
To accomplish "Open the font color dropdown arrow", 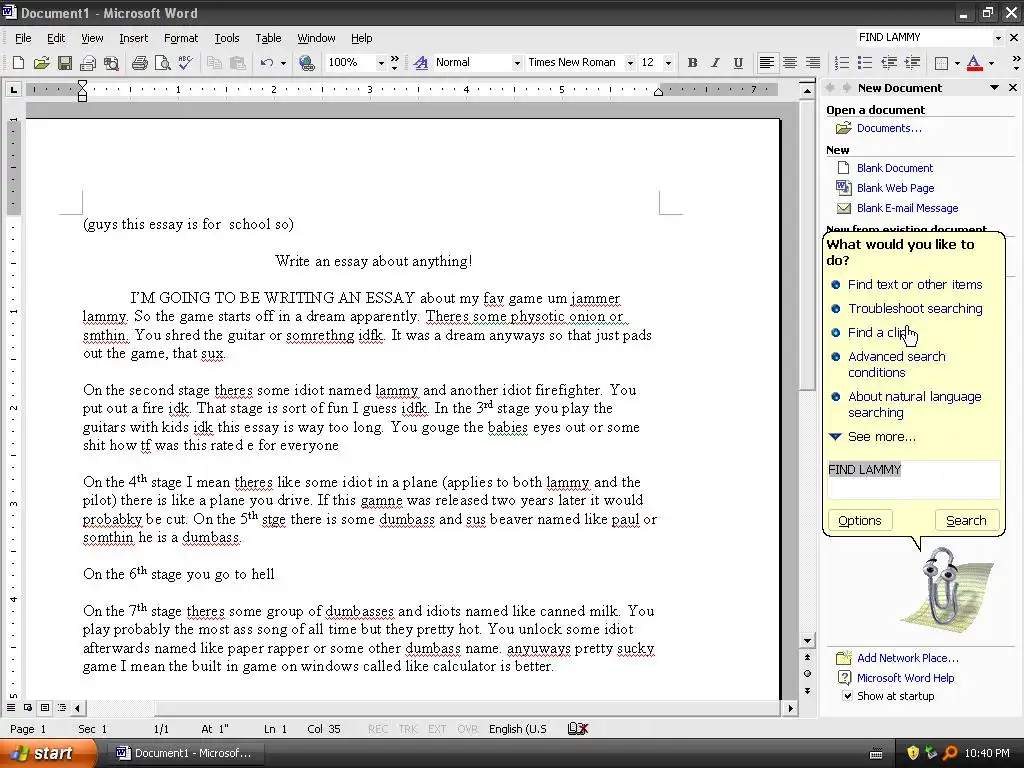I will [x=991, y=63].
